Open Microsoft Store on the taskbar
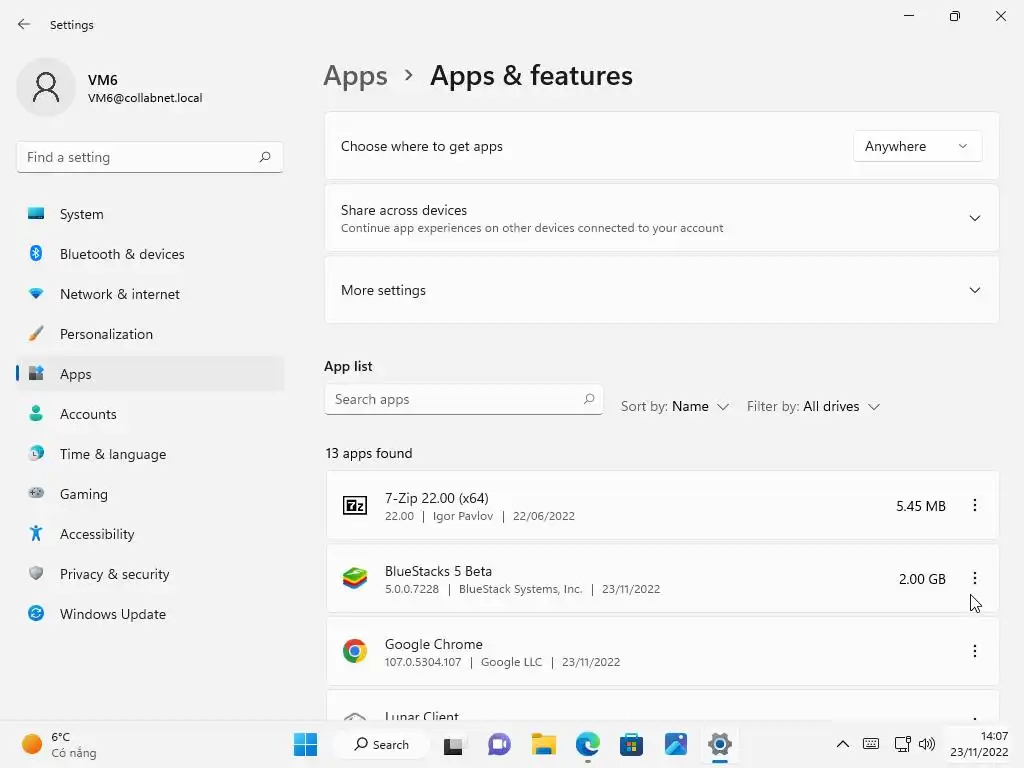 click(632, 744)
